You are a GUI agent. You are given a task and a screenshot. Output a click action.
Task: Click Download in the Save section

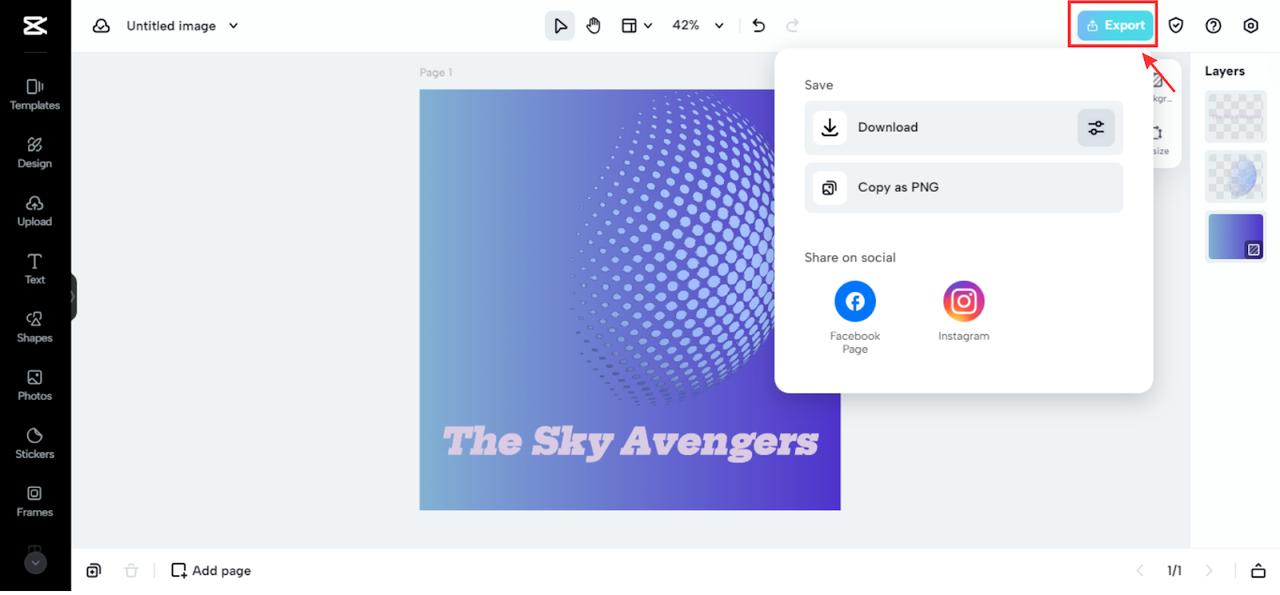point(964,128)
